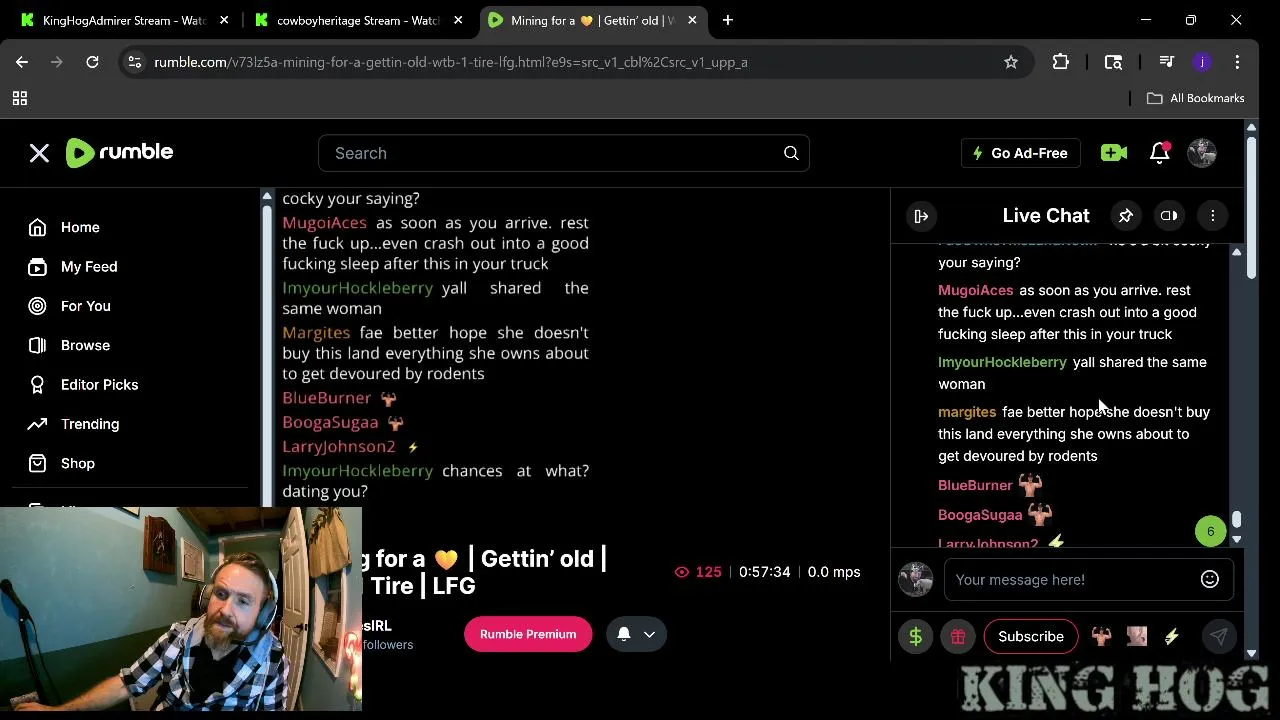Open Chrome profile button
Viewport: 1280px width, 720px height.
[1202, 62]
